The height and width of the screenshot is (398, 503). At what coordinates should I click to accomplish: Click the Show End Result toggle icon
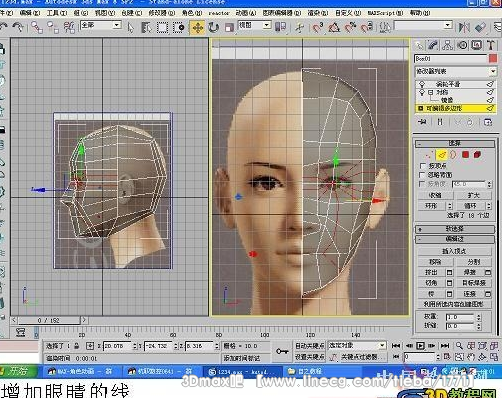pos(440,122)
